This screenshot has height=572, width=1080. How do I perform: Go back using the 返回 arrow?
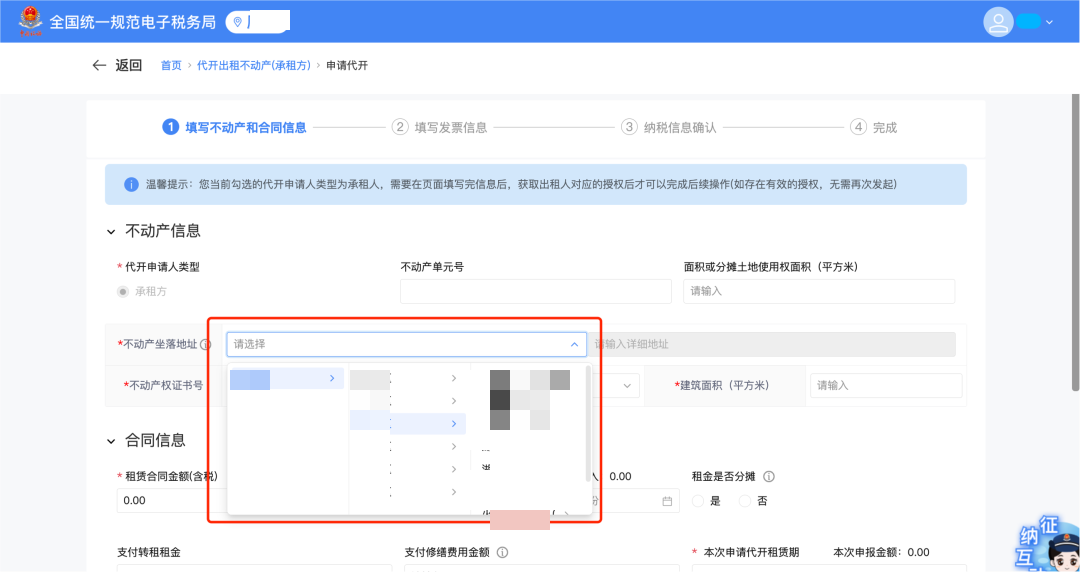coord(99,65)
